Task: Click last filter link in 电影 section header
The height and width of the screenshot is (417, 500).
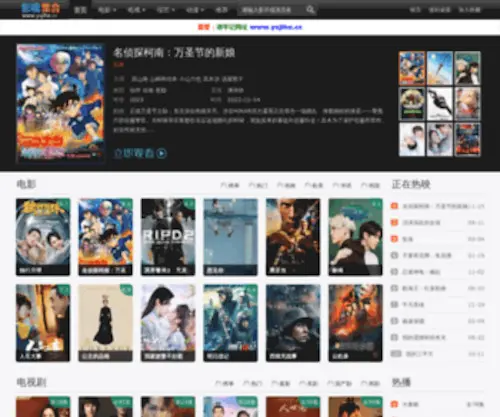Action: pyautogui.click(x=370, y=185)
